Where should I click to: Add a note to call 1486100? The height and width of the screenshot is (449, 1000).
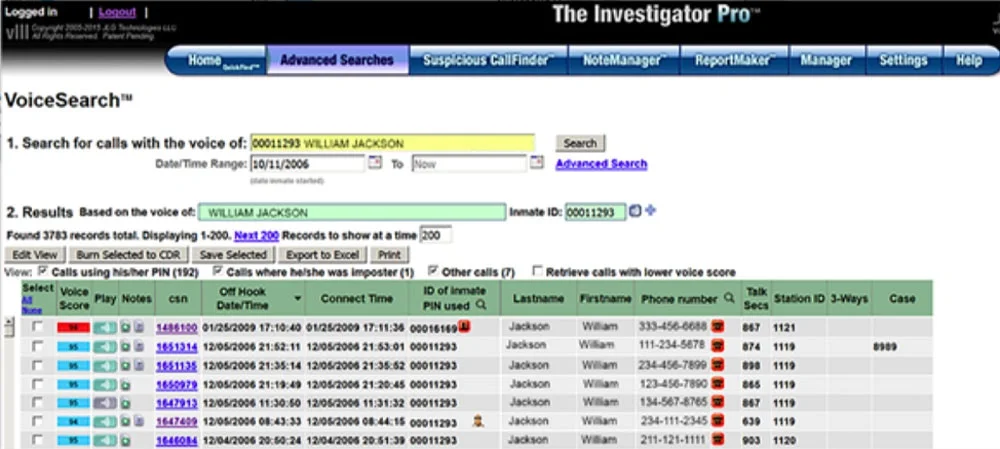pos(126,328)
